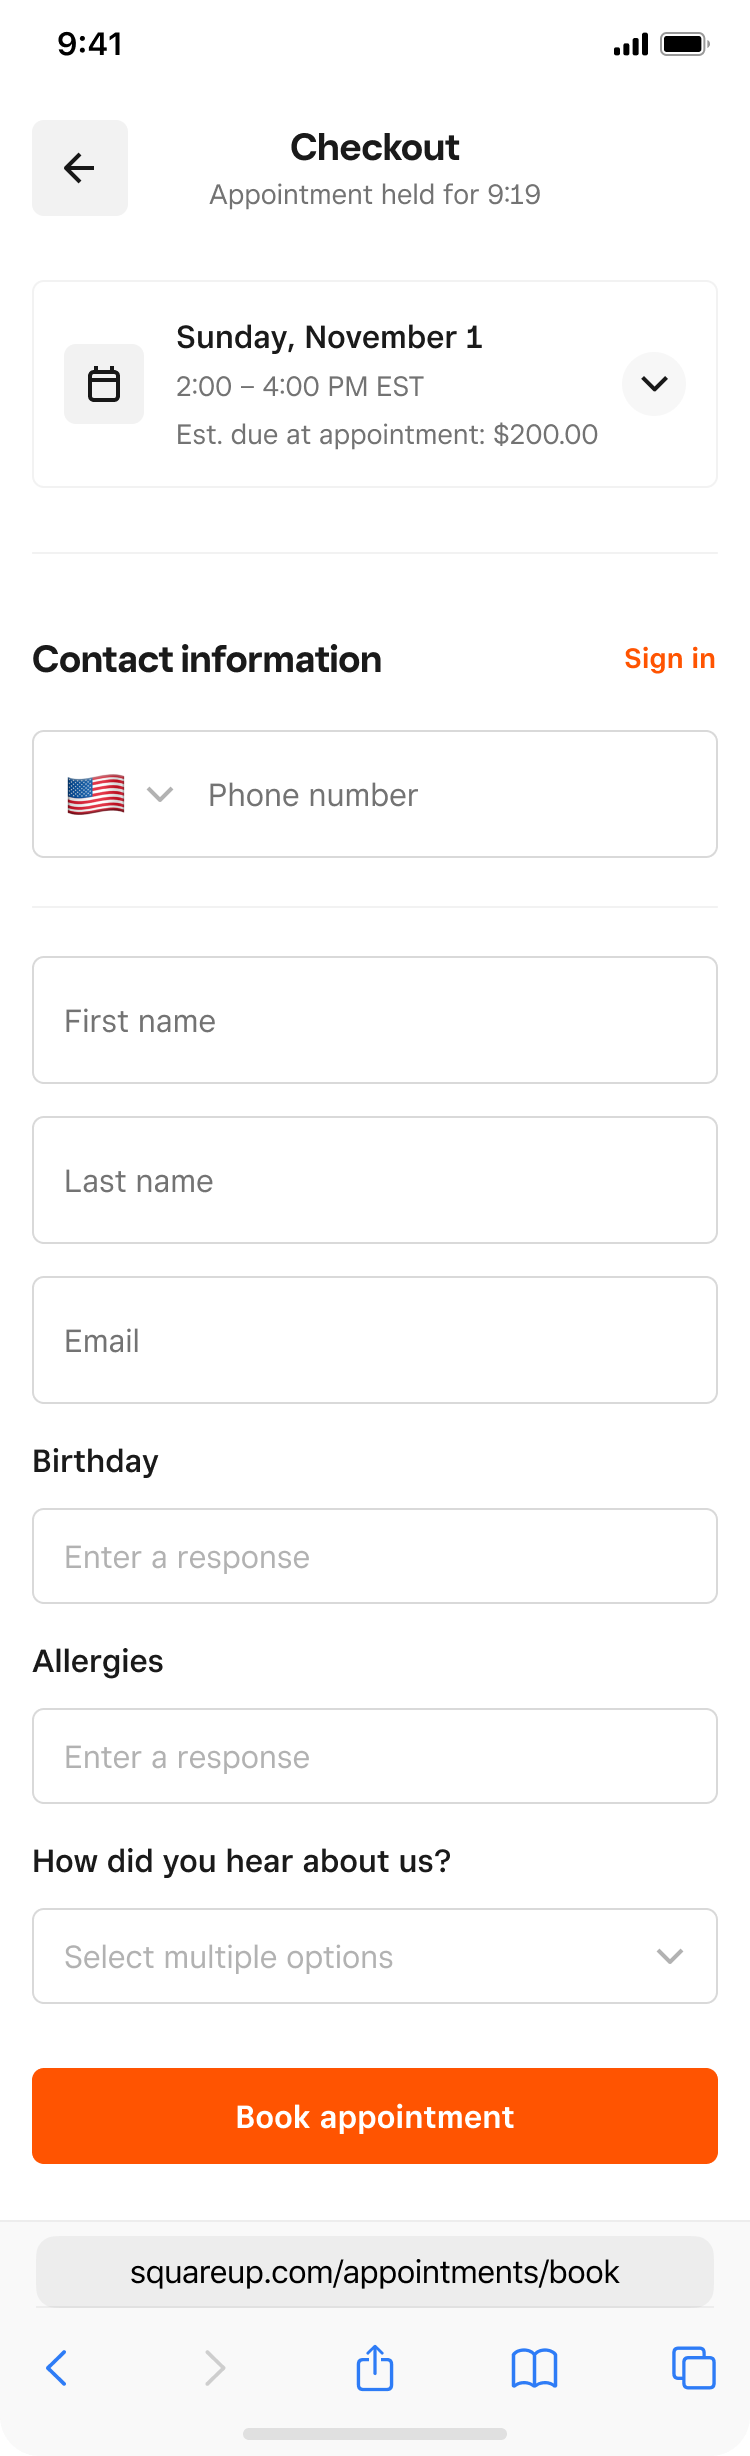This screenshot has width=750, height=2456.
Task: Go back with Safari's back chevron
Action: 57,2368
